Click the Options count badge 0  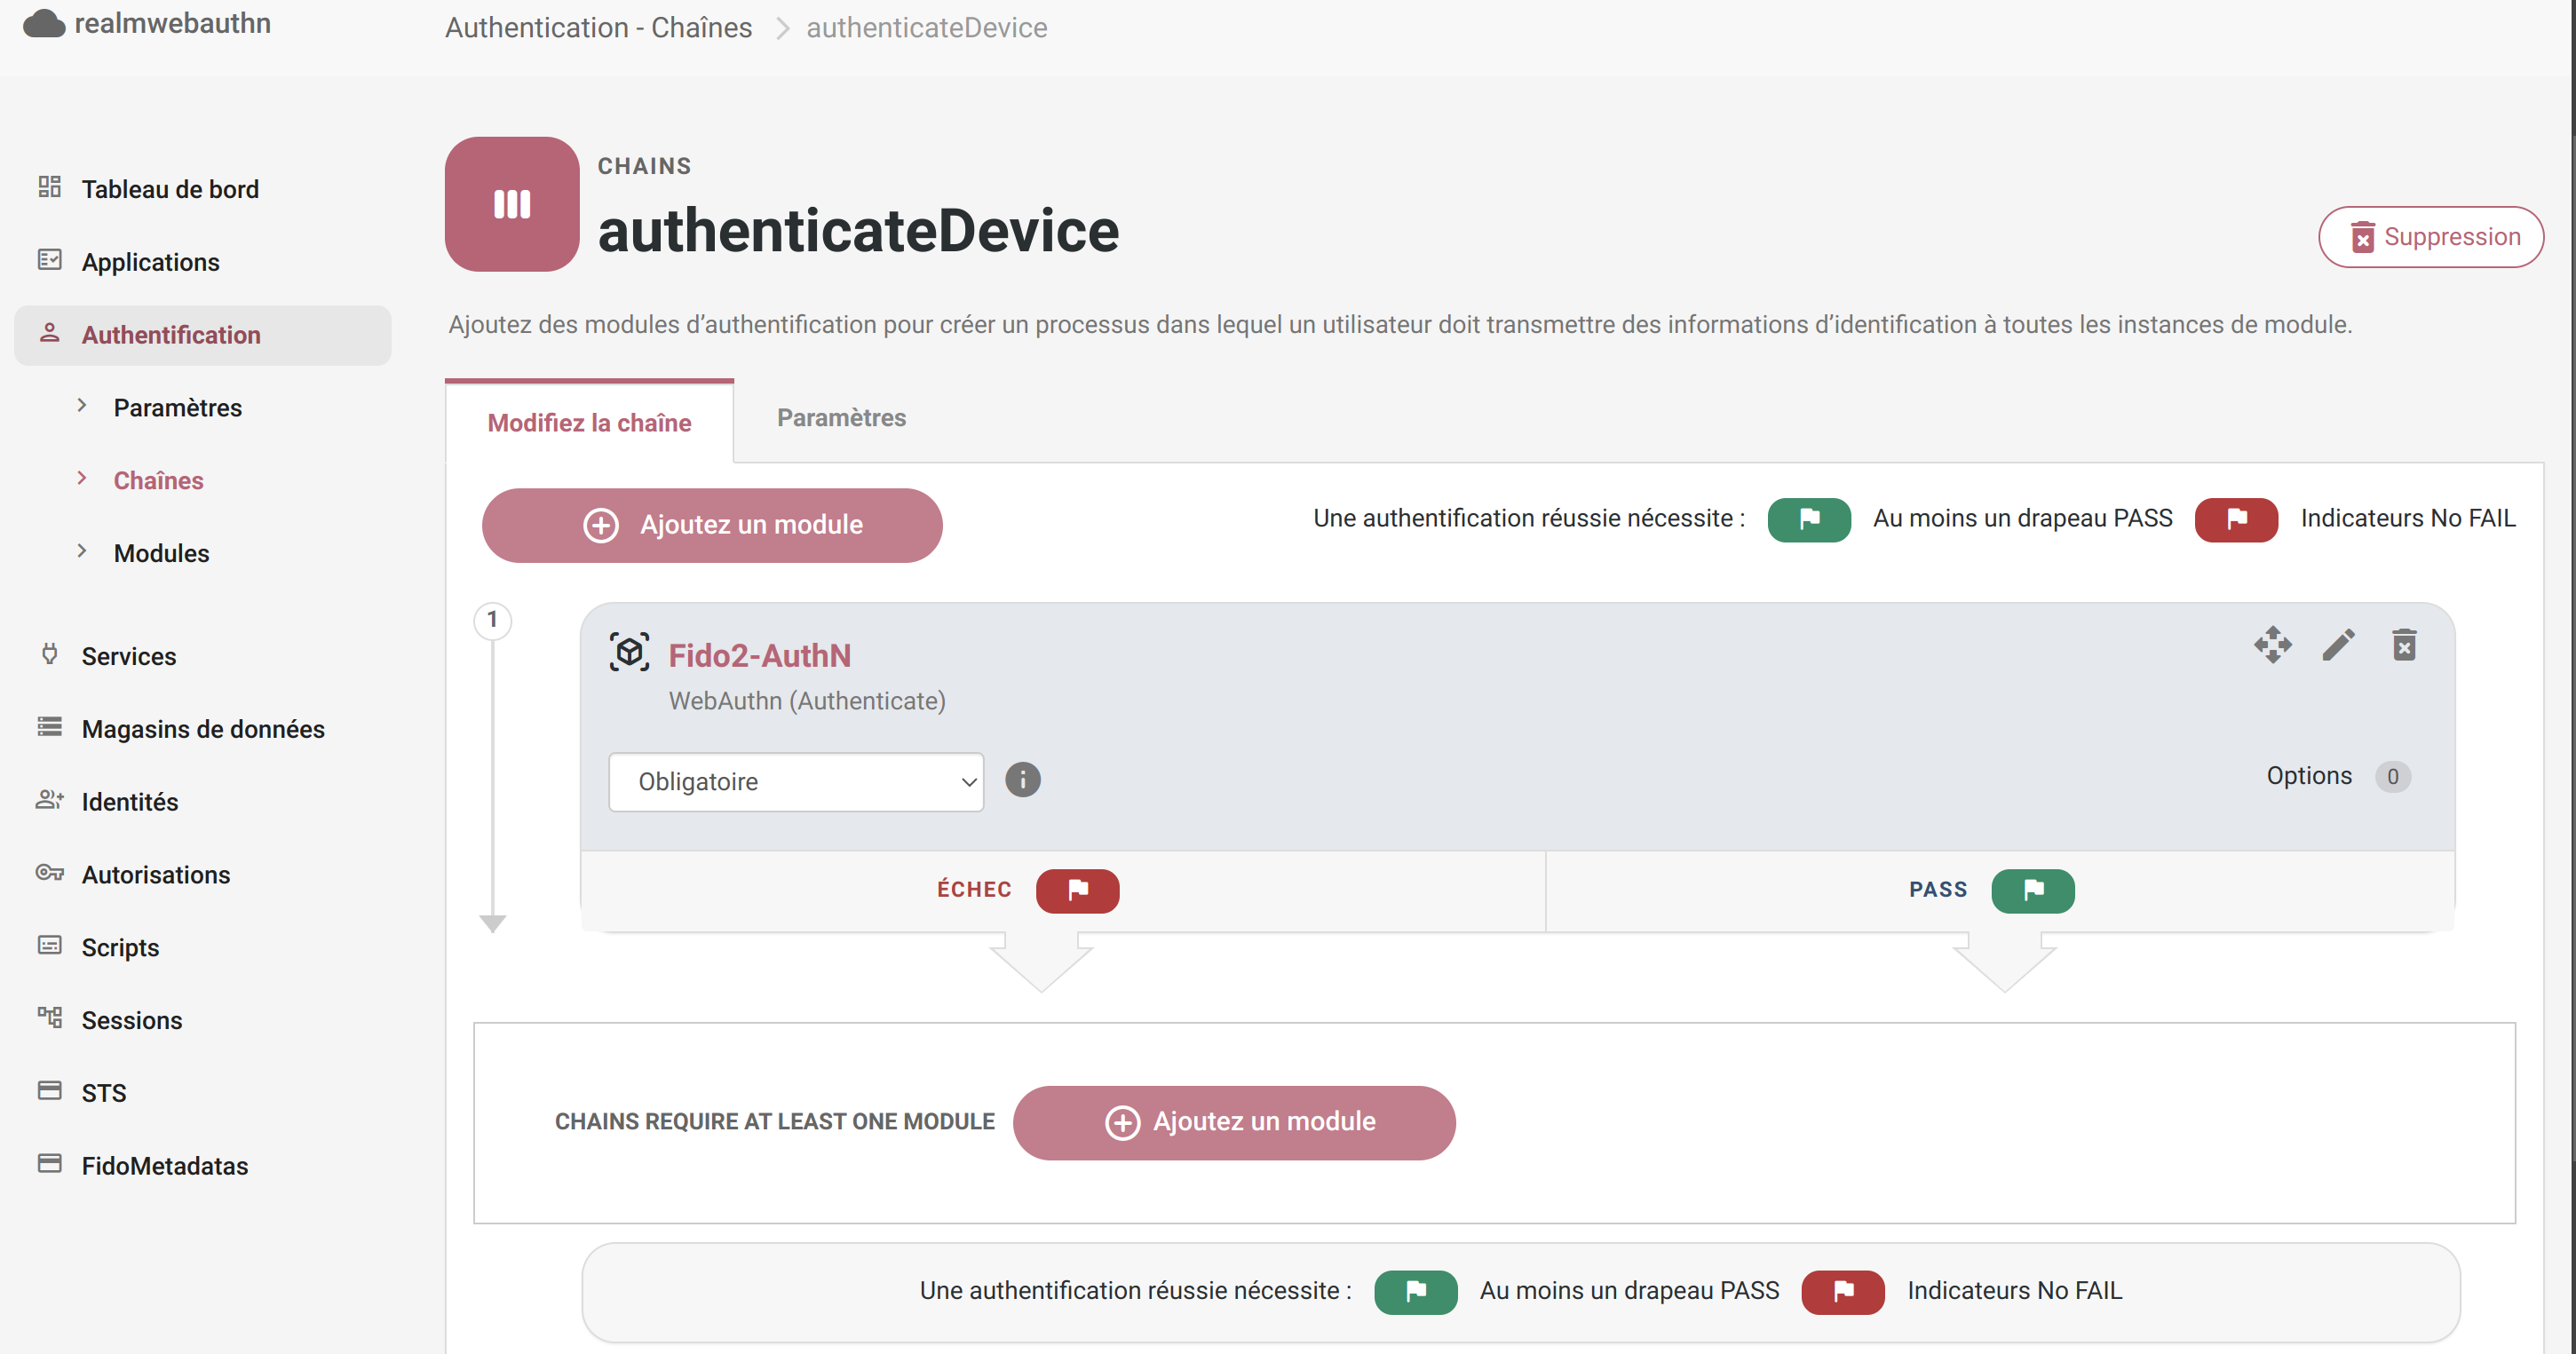2393,776
